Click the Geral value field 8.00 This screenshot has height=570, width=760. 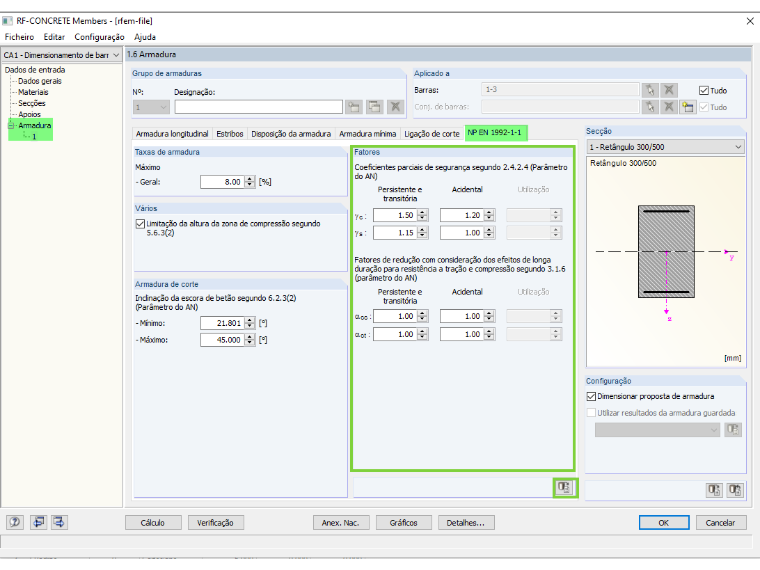pyautogui.click(x=222, y=182)
